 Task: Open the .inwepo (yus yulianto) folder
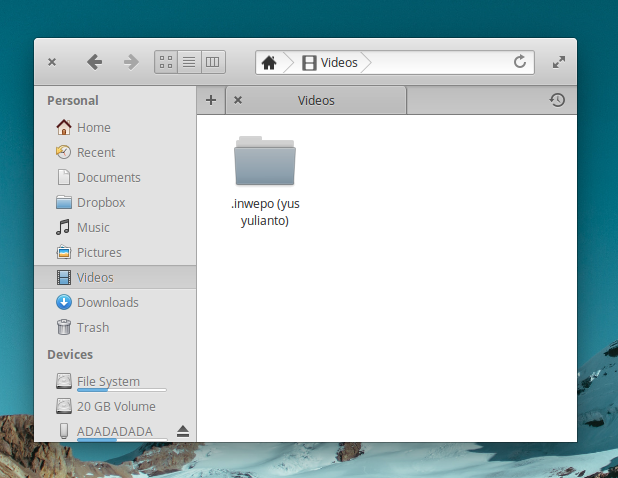264,163
